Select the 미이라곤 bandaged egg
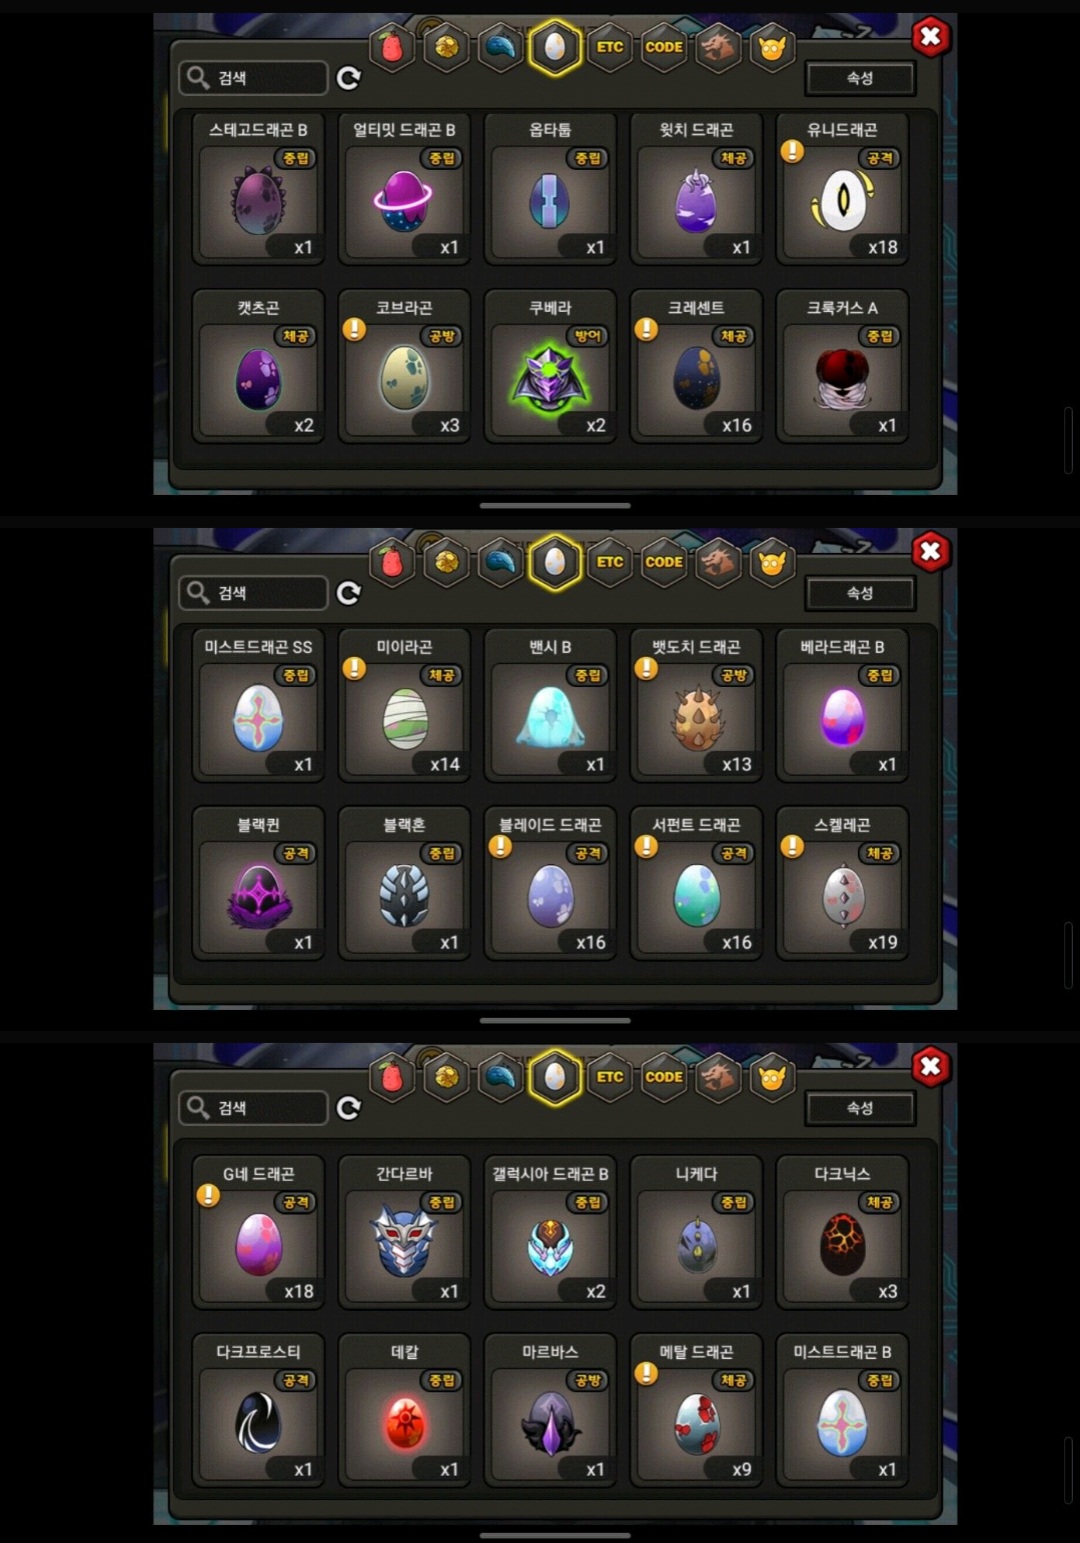Screen dimensions: 1080x1543 click(x=404, y=706)
